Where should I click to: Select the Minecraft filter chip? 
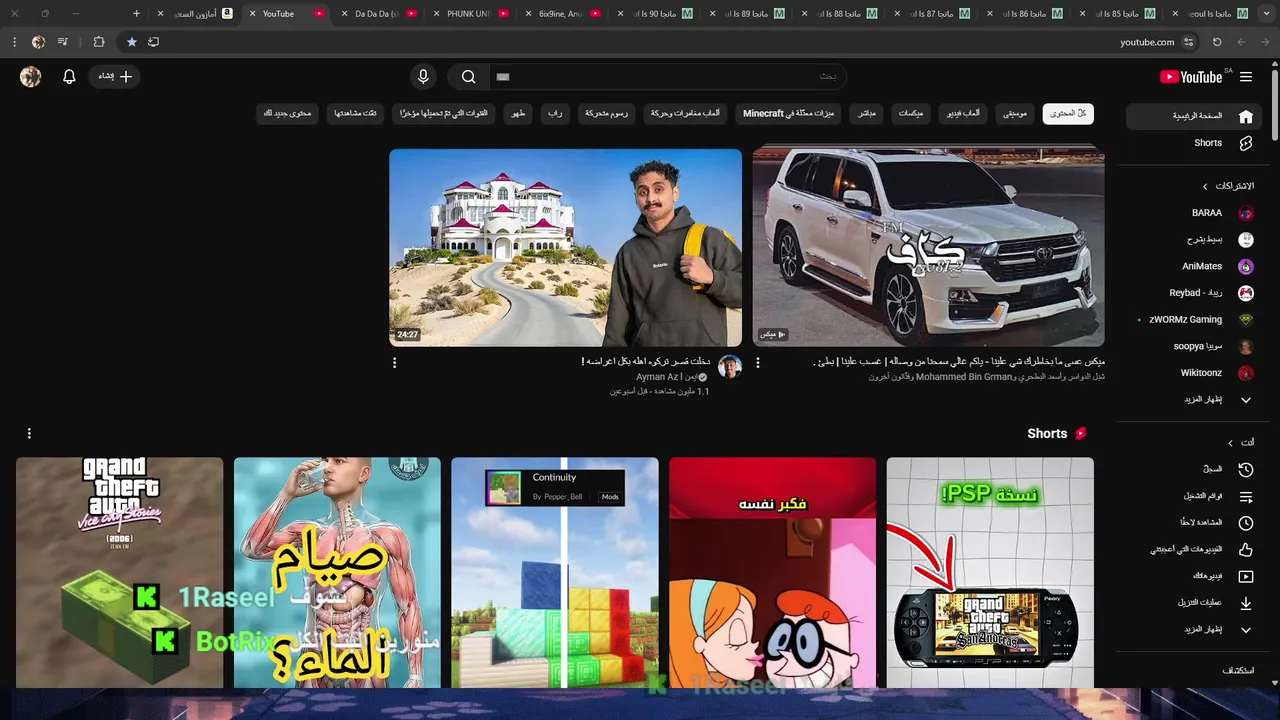[790, 114]
